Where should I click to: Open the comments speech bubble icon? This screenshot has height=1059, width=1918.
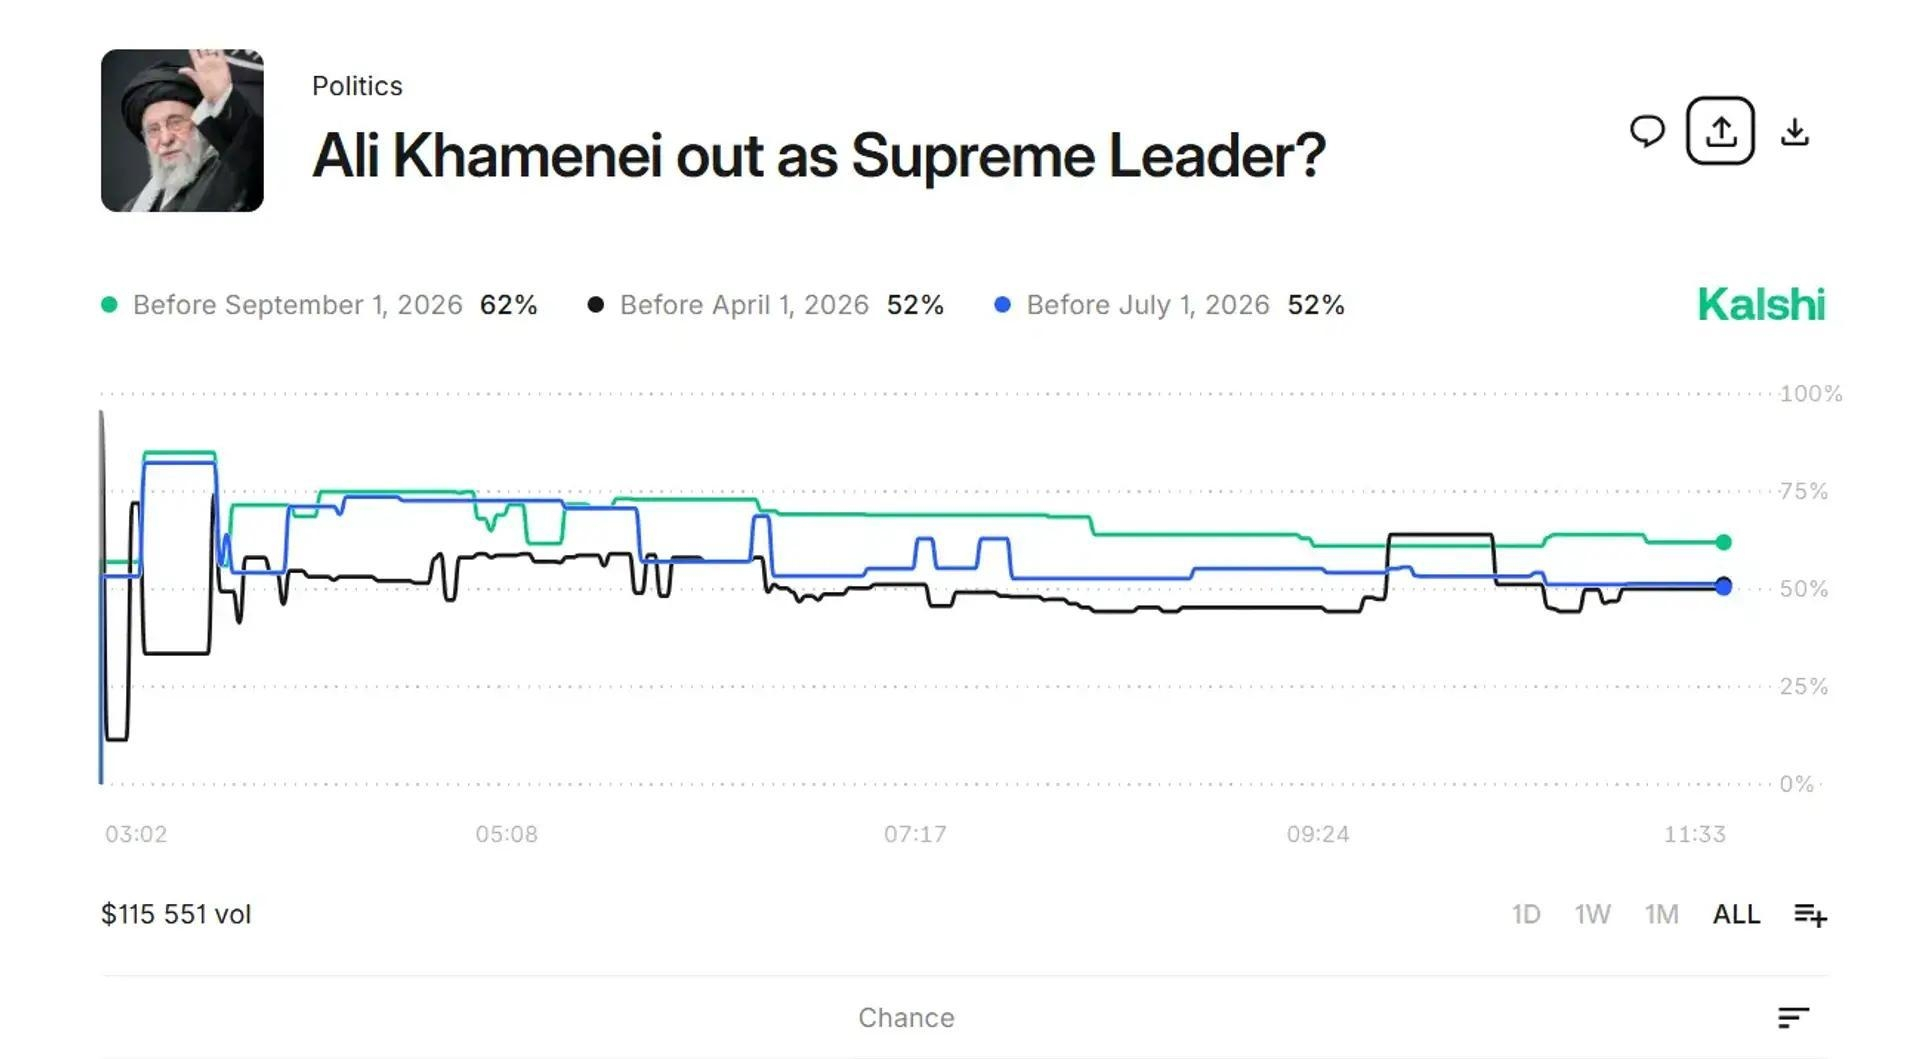(x=1647, y=131)
